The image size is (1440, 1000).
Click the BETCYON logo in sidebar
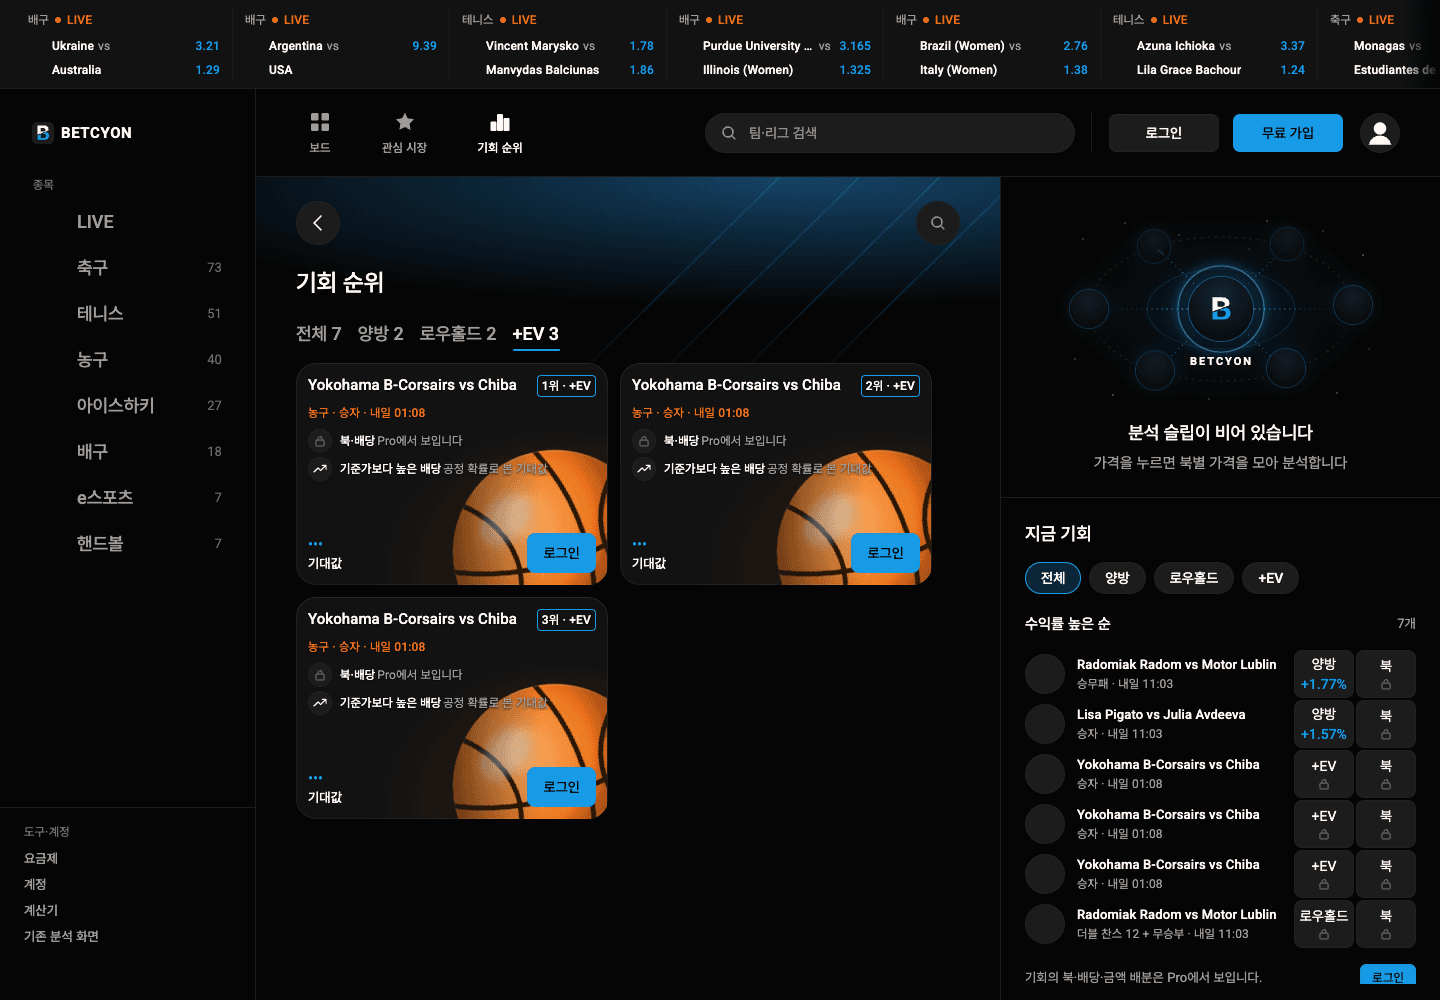click(x=82, y=133)
